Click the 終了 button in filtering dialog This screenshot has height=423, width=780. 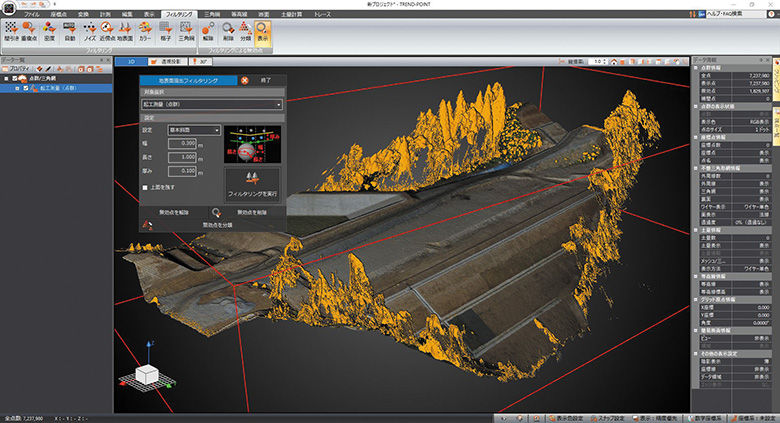(x=266, y=80)
